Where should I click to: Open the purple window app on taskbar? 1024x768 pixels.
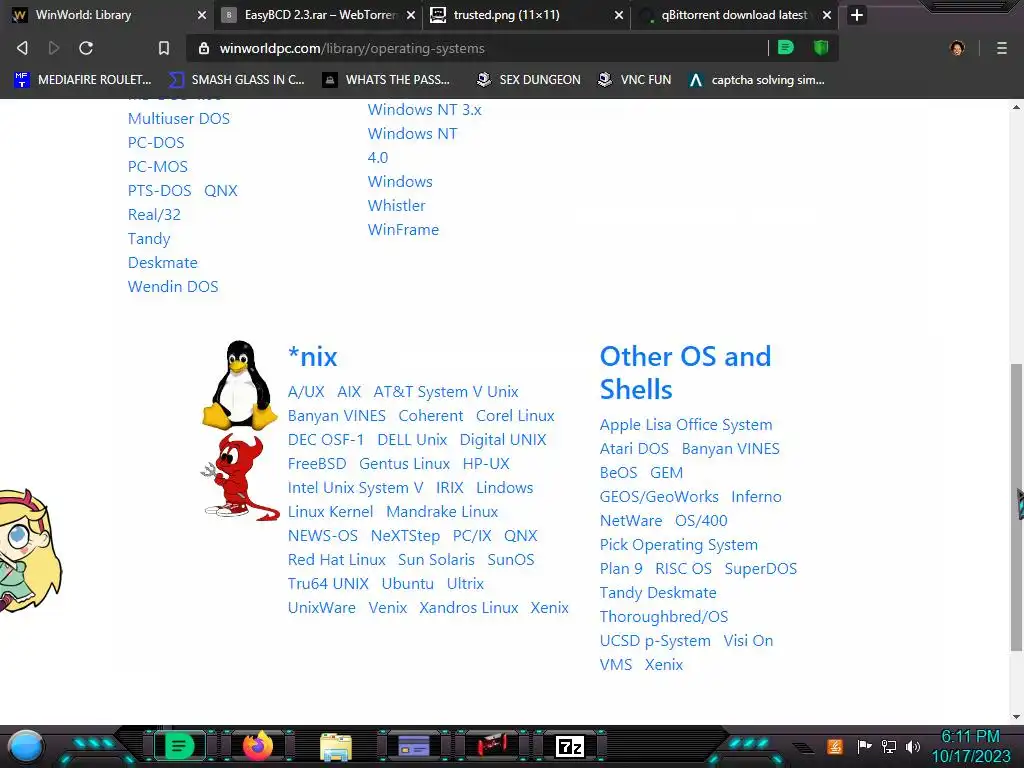[413, 746]
